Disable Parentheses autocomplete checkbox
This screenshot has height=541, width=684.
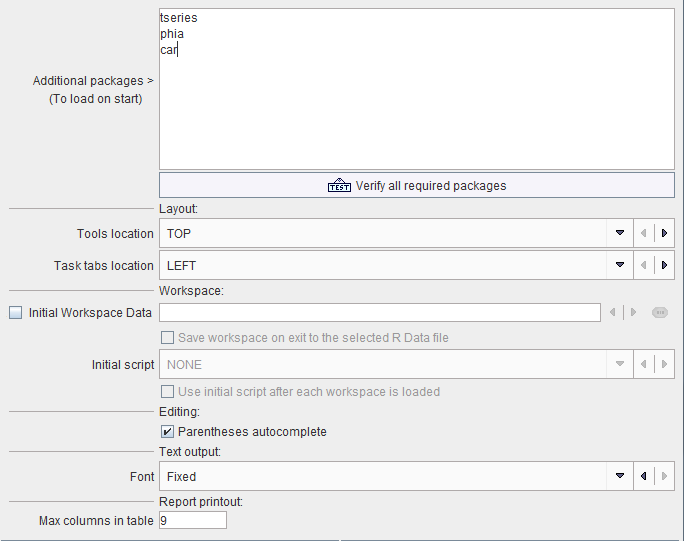click(167, 431)
